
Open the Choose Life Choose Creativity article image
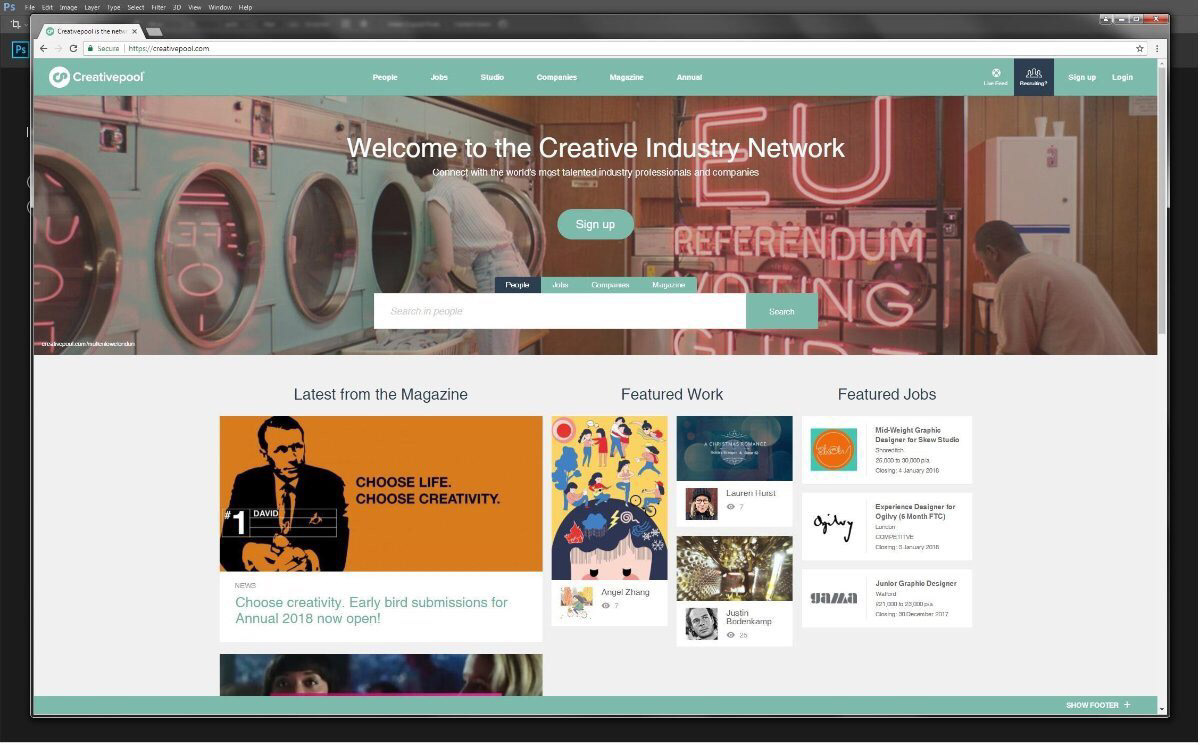pyautogui.click(x=381, y=494)
